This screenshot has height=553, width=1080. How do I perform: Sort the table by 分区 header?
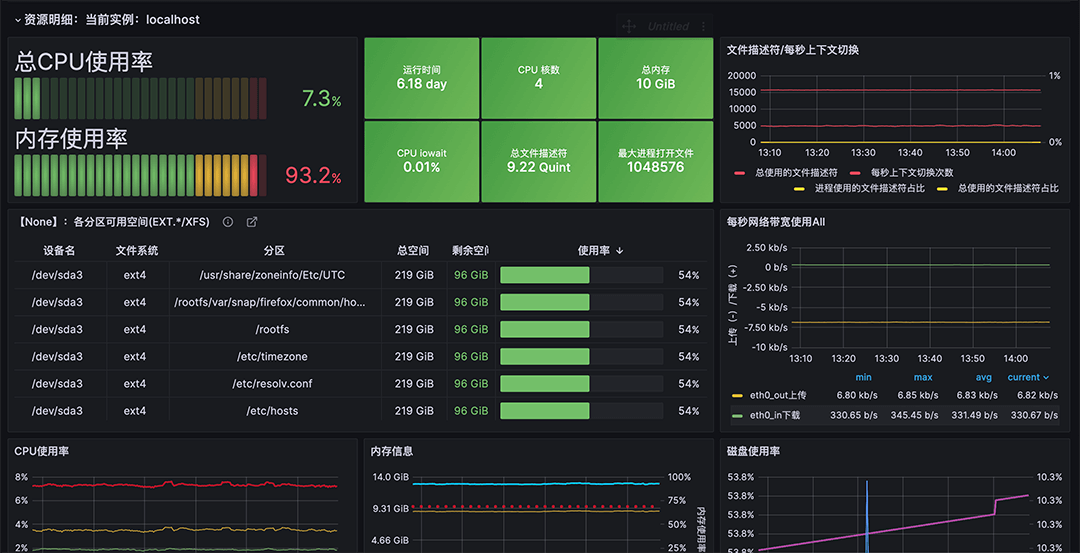pyautogui.click(x=274, y=251)
